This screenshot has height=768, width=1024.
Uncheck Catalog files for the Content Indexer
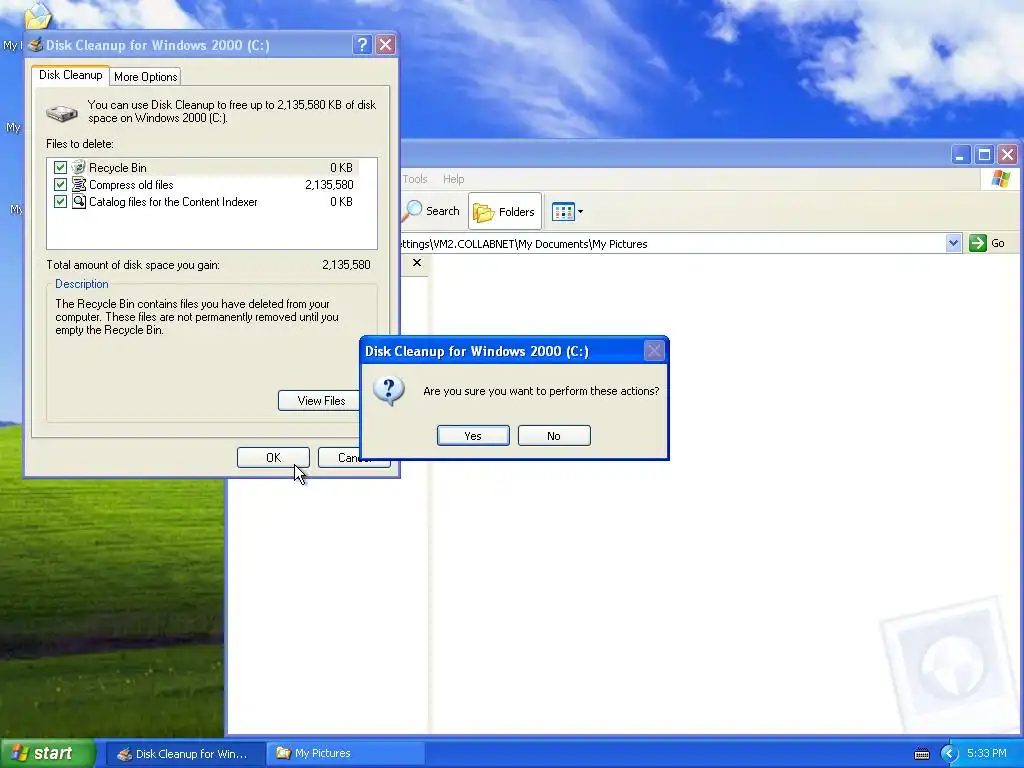pos(60,202)
